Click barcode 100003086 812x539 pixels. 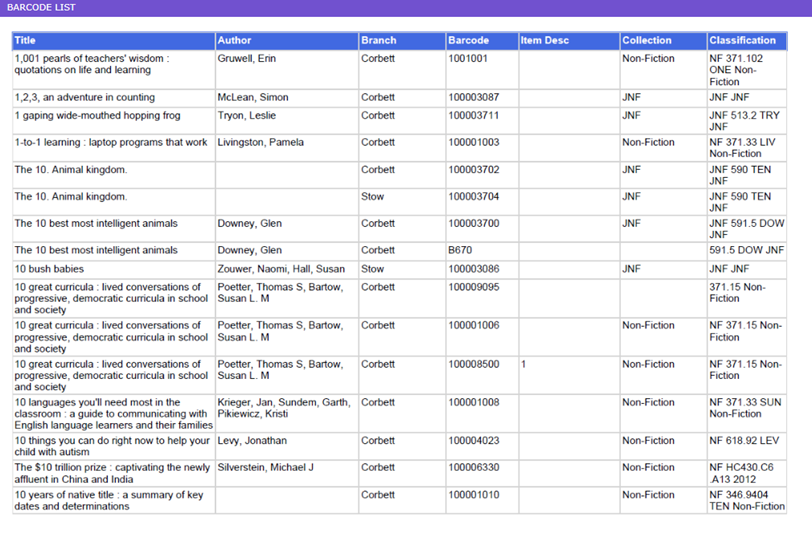pos(473,269)
